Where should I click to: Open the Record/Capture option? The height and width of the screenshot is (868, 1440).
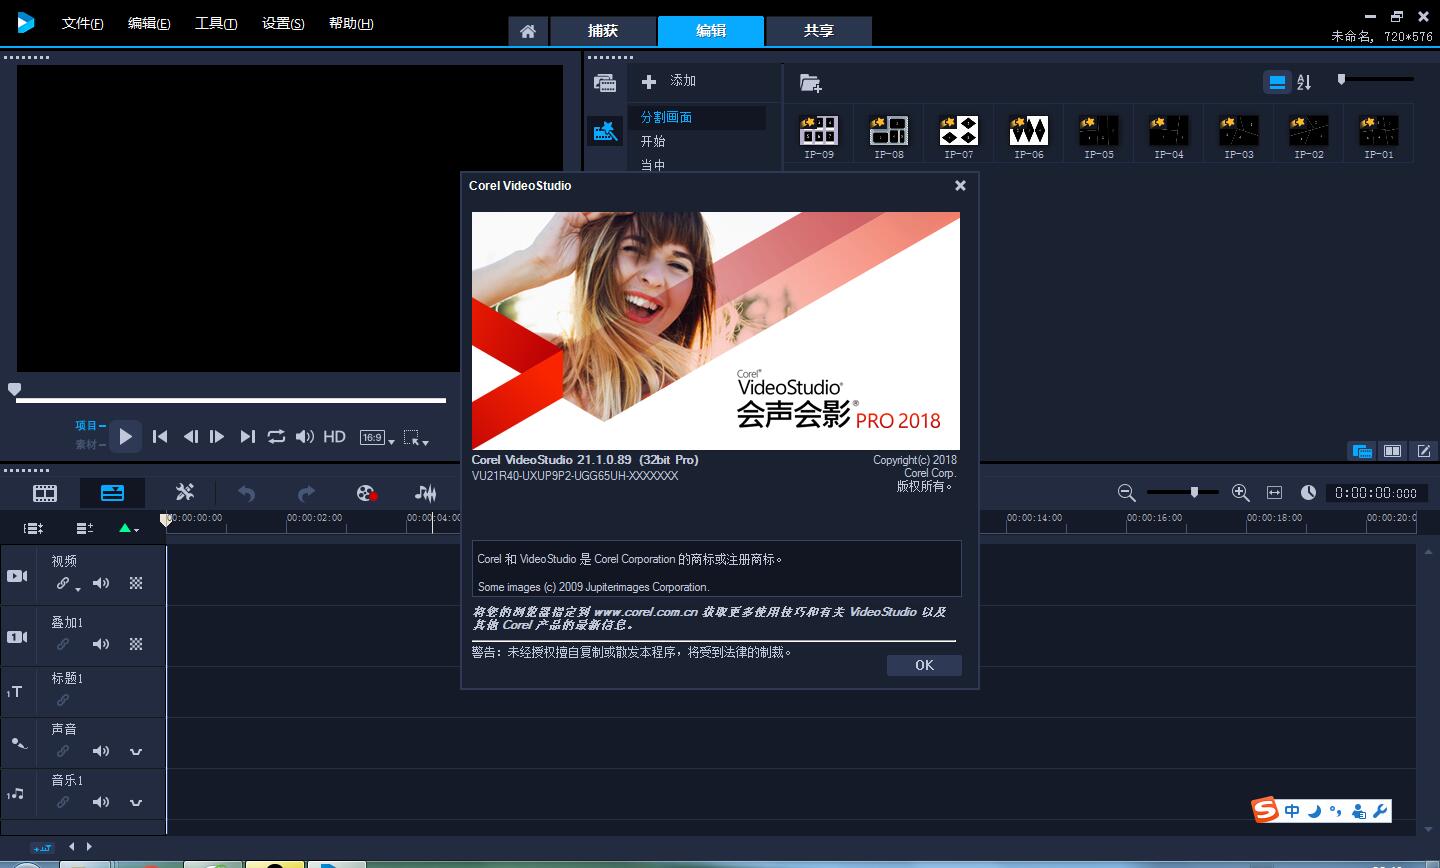(367, 493)
